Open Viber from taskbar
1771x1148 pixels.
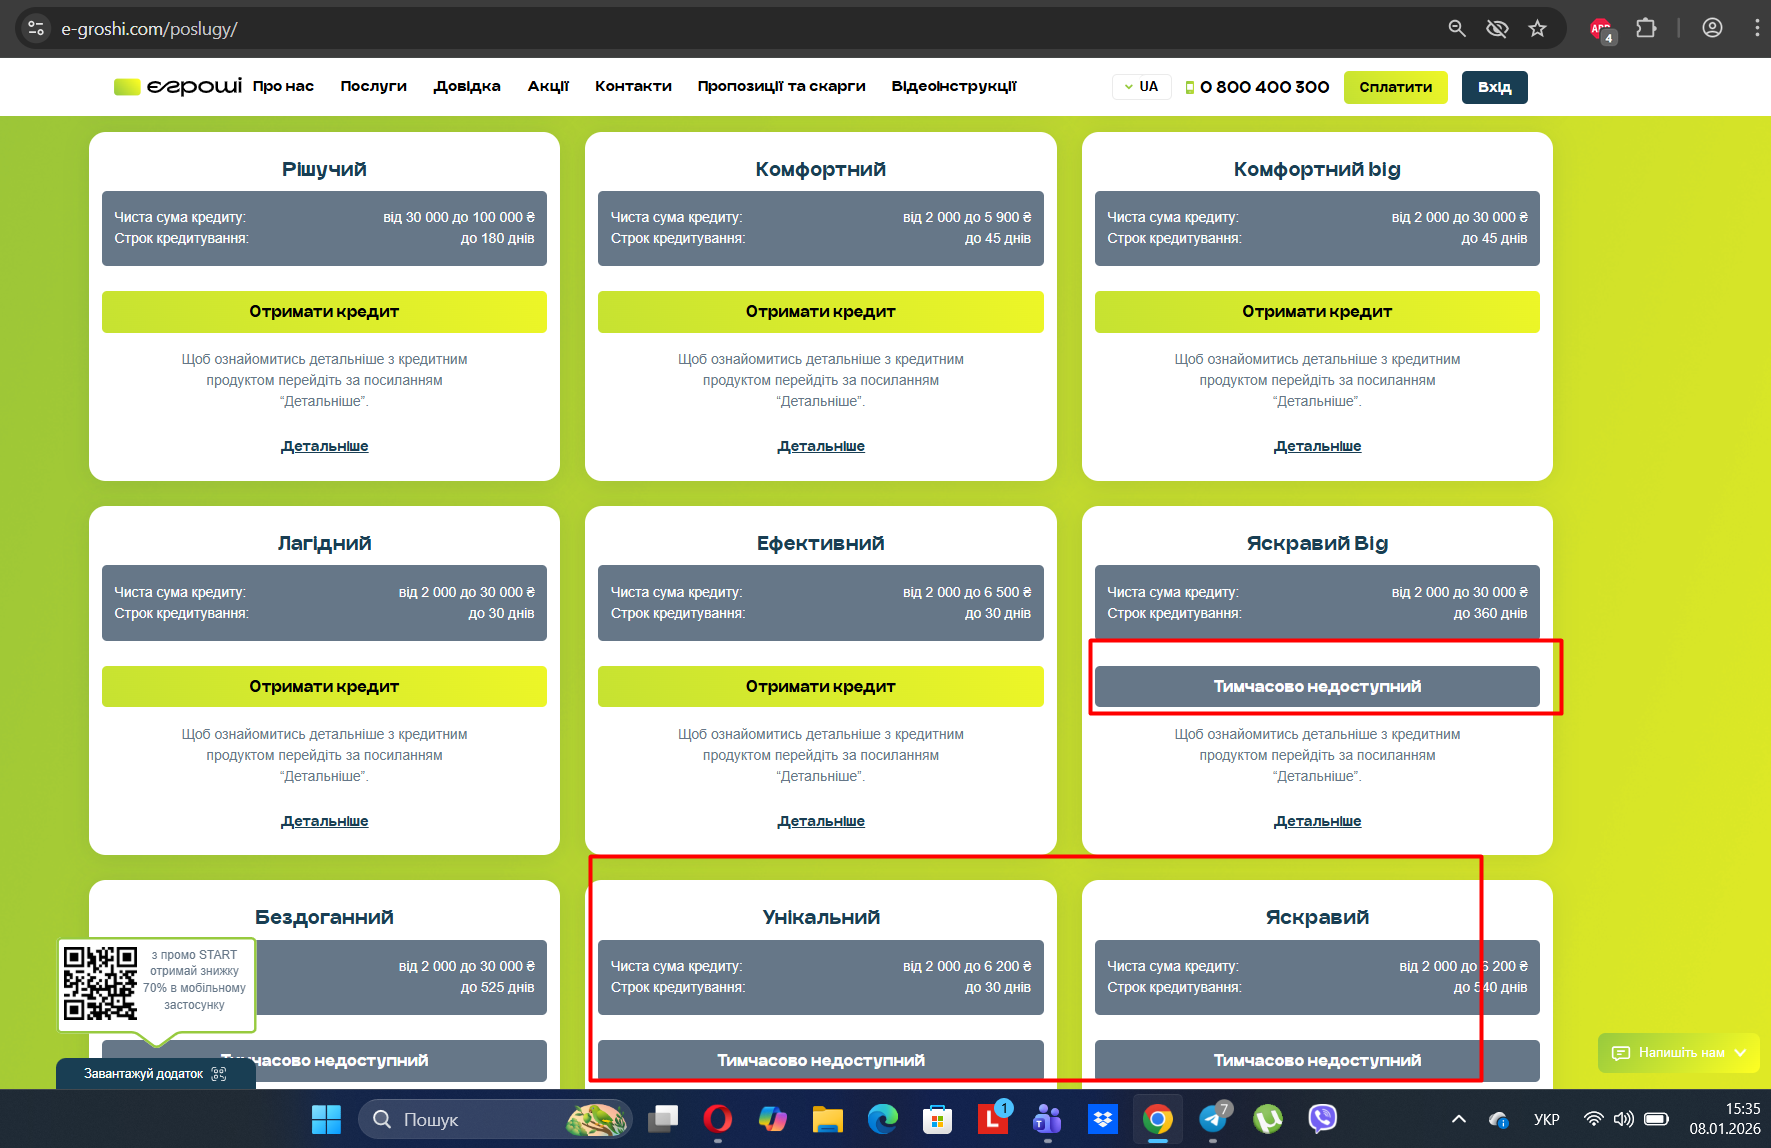[1323, 1119]
